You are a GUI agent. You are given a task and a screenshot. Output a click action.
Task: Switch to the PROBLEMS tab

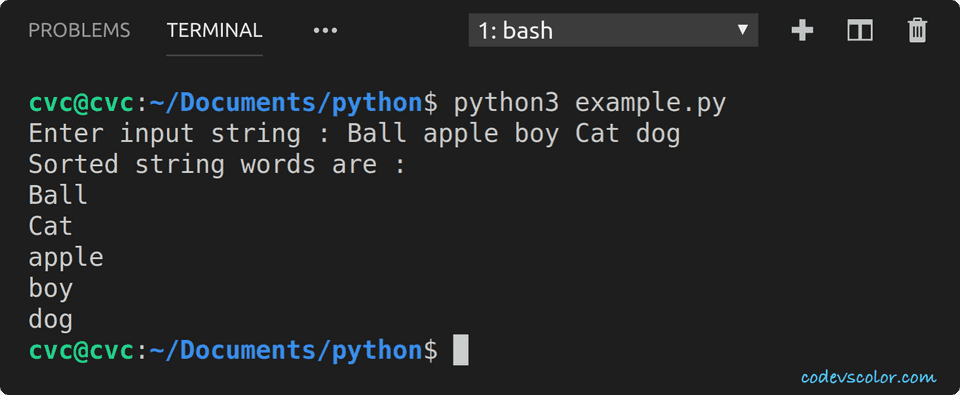(80, 30)
